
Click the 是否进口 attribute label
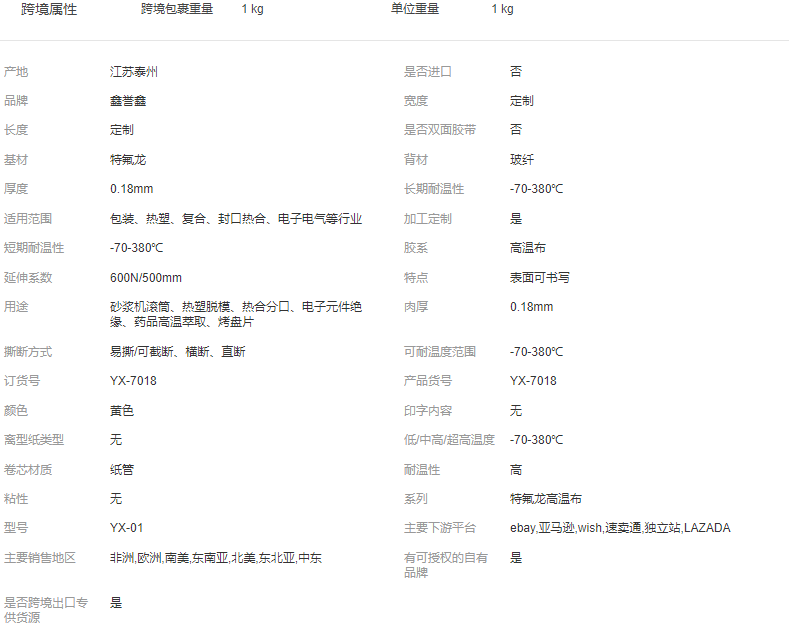428,71
